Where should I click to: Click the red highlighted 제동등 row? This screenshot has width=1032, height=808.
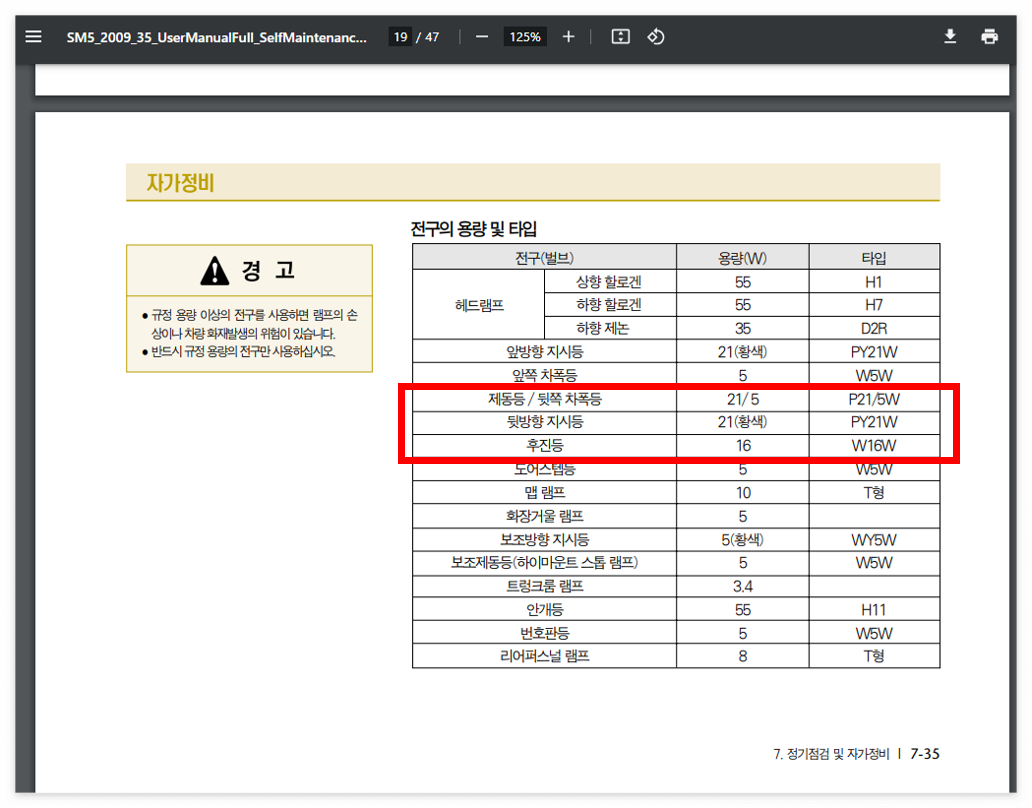(x=544, y=399)
